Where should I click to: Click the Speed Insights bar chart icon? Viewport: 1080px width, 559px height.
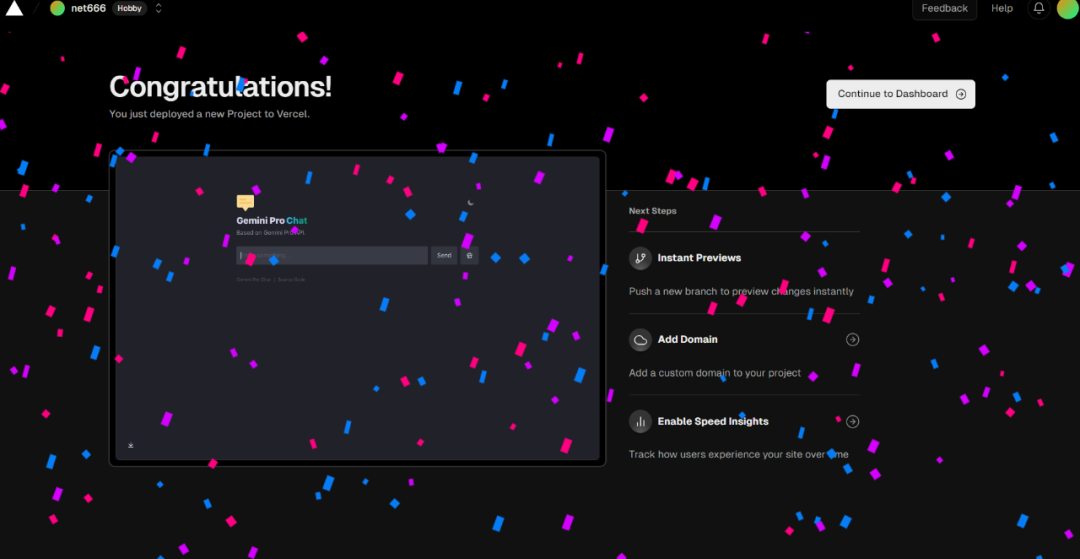pyautogui.click(x=640, y=421)
